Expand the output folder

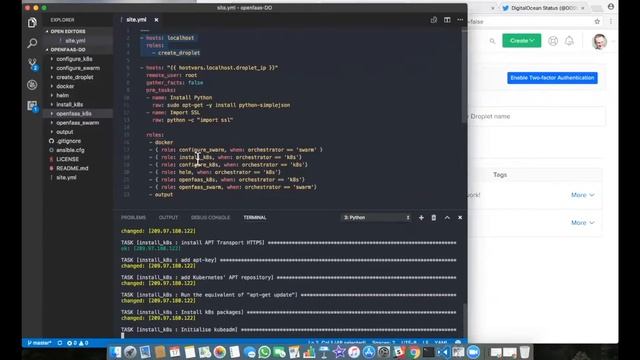(64, 132)
